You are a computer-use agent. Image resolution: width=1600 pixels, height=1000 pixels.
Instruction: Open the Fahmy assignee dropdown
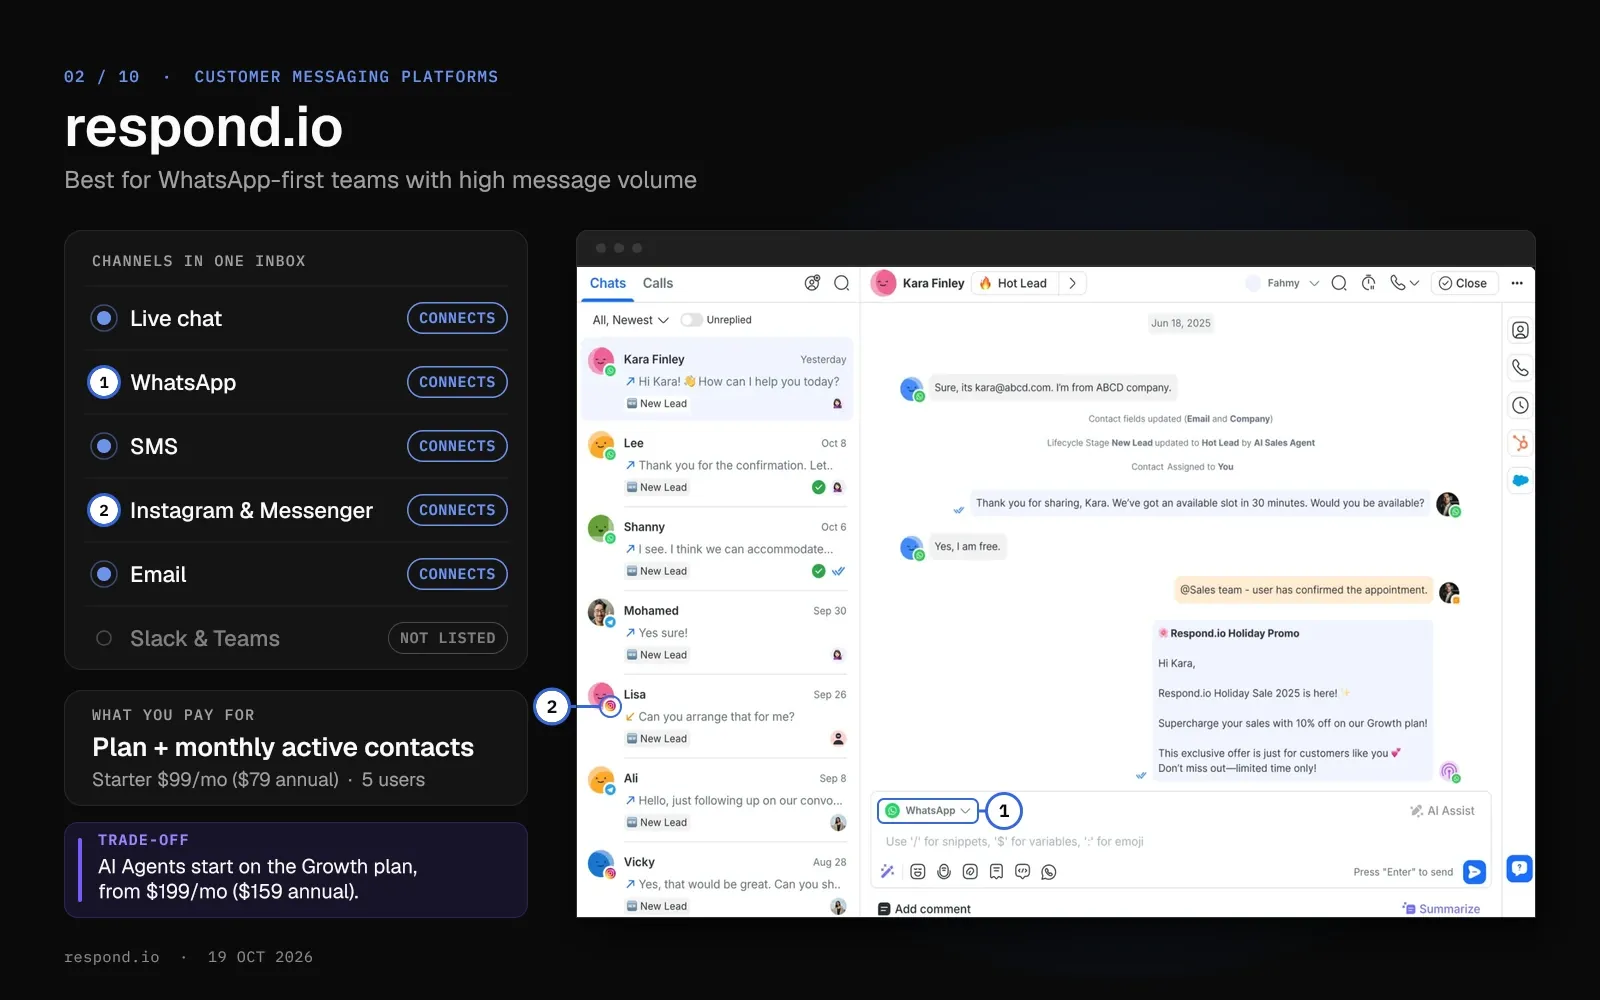click(1283, 283)
